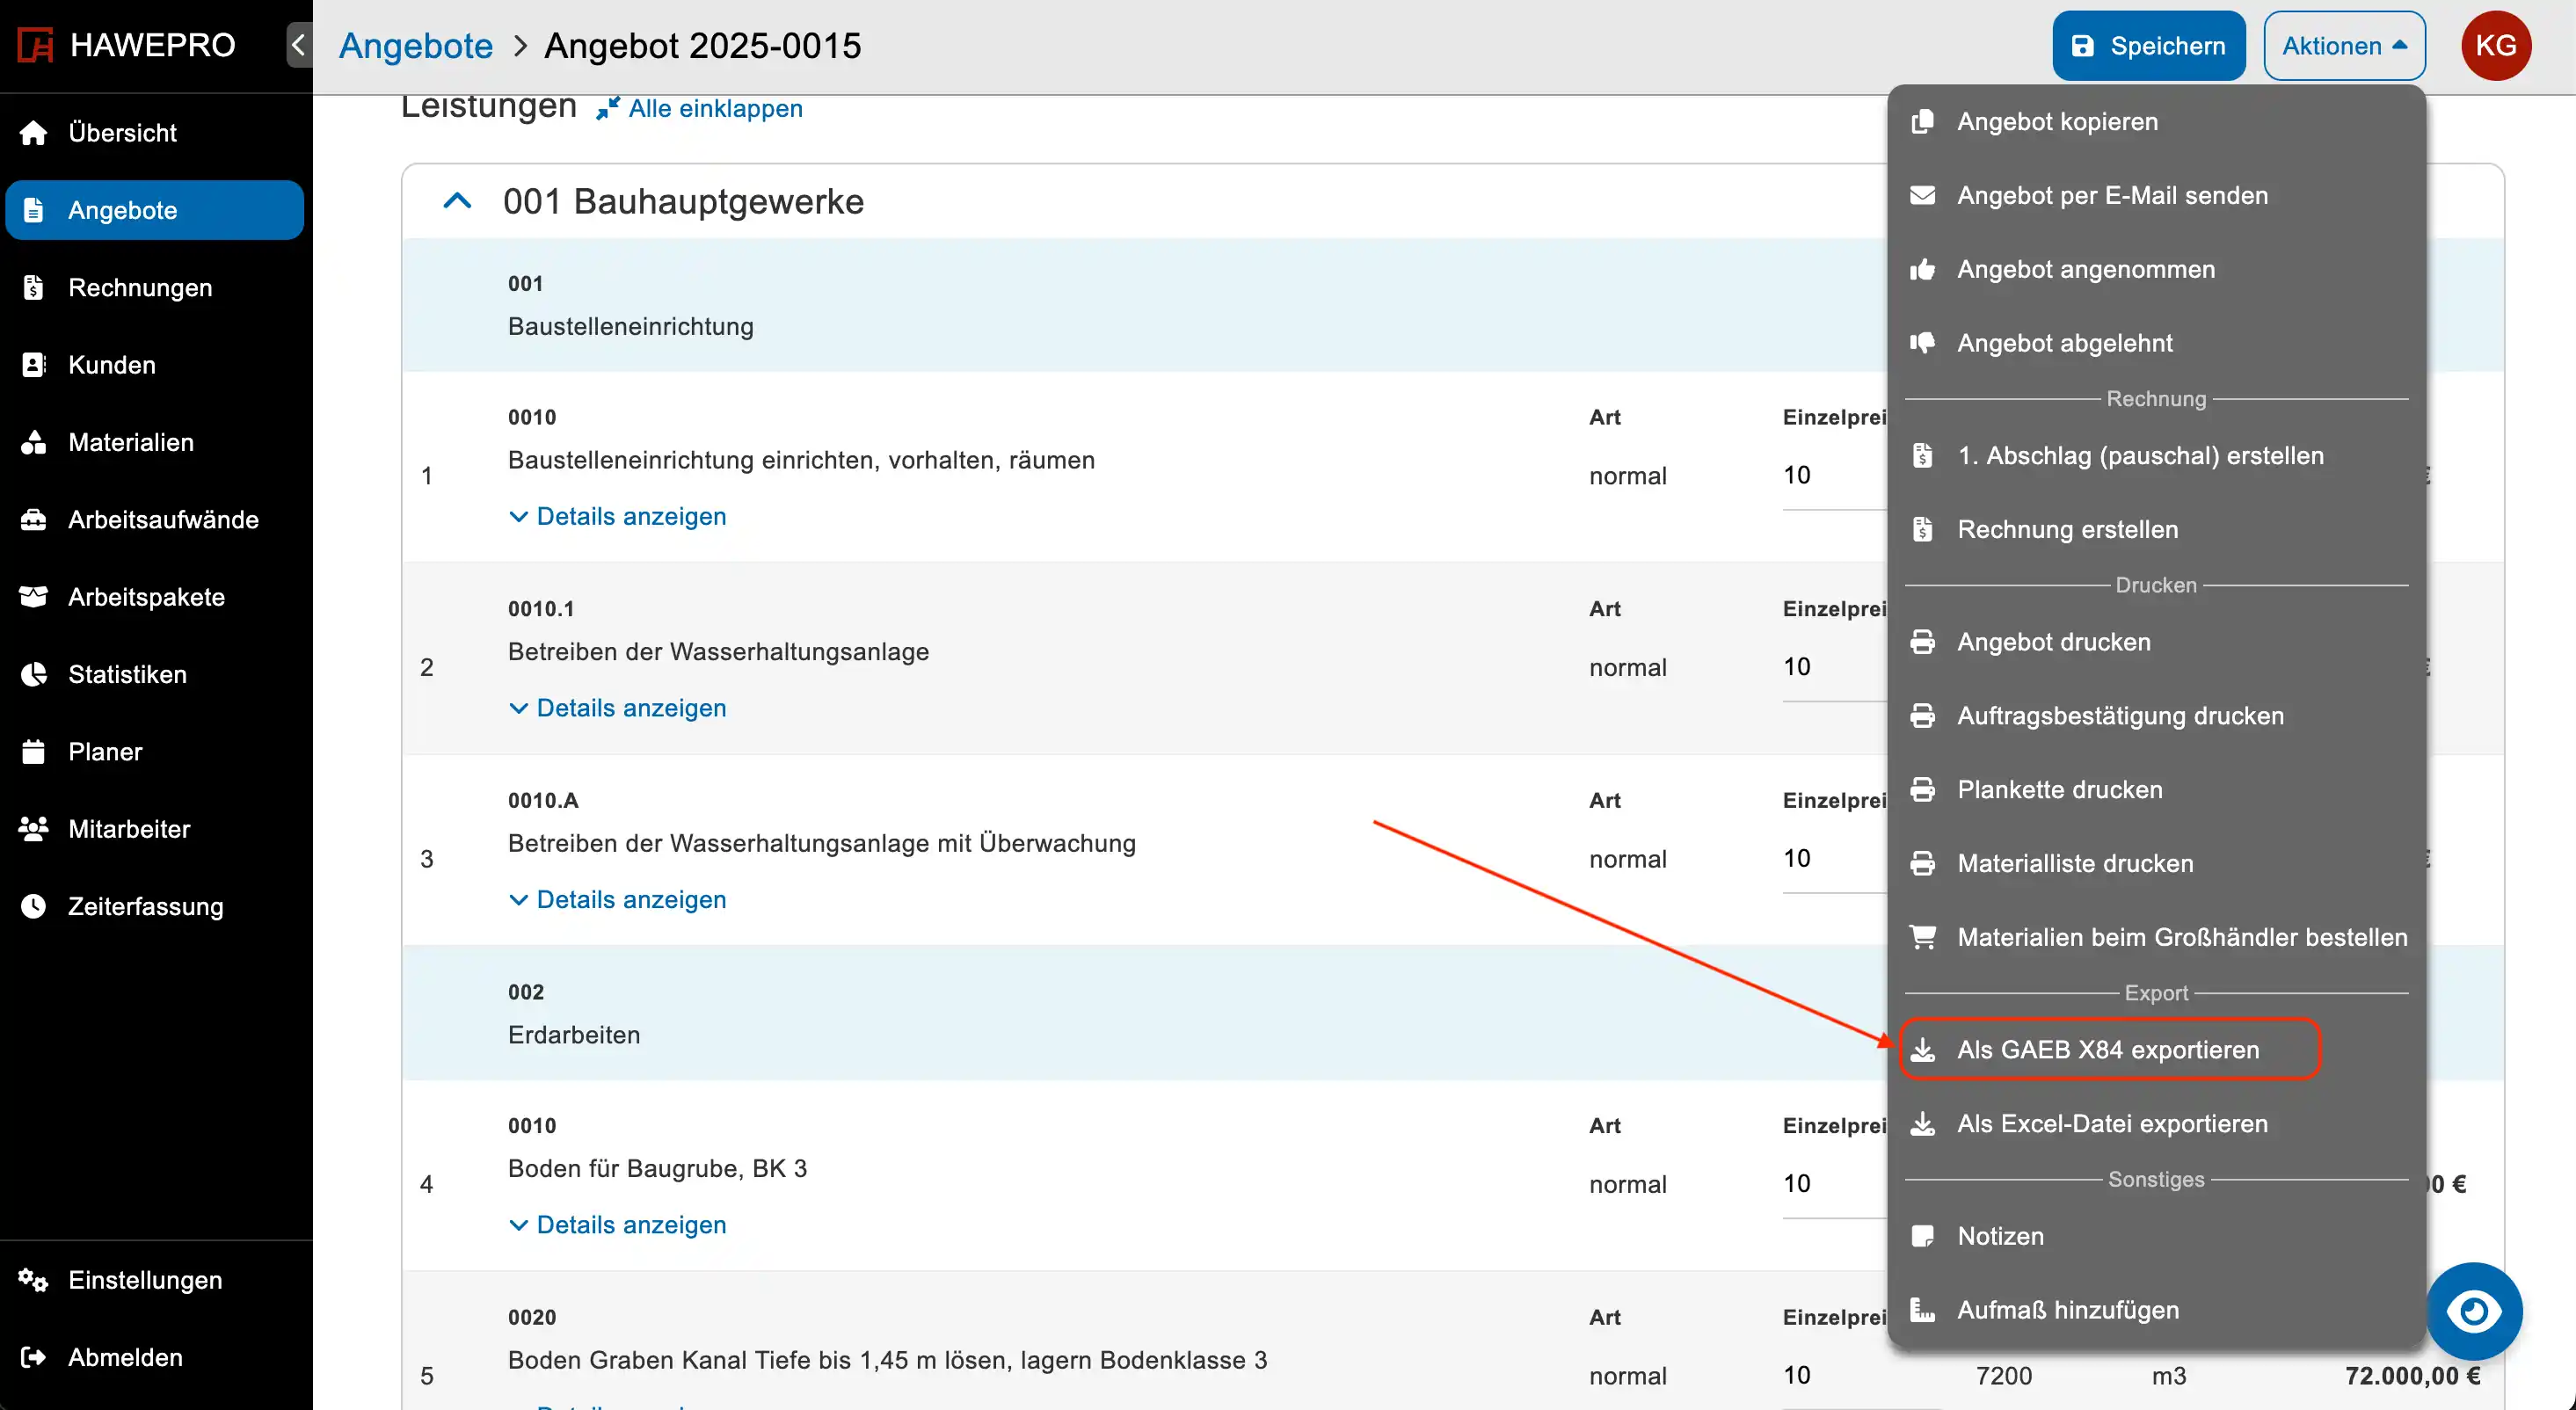Open Materialien in the sidebar

pyautogui.click(x=155, y=442)
